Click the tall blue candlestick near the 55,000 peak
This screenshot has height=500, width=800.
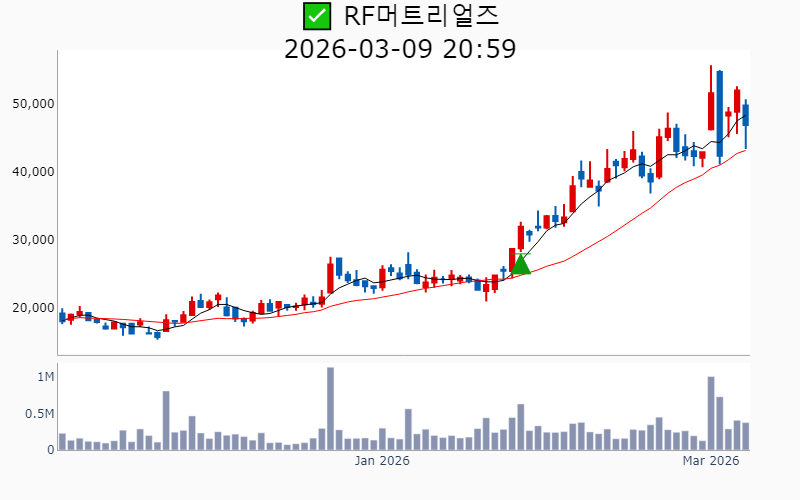click(x=720, y=113)
